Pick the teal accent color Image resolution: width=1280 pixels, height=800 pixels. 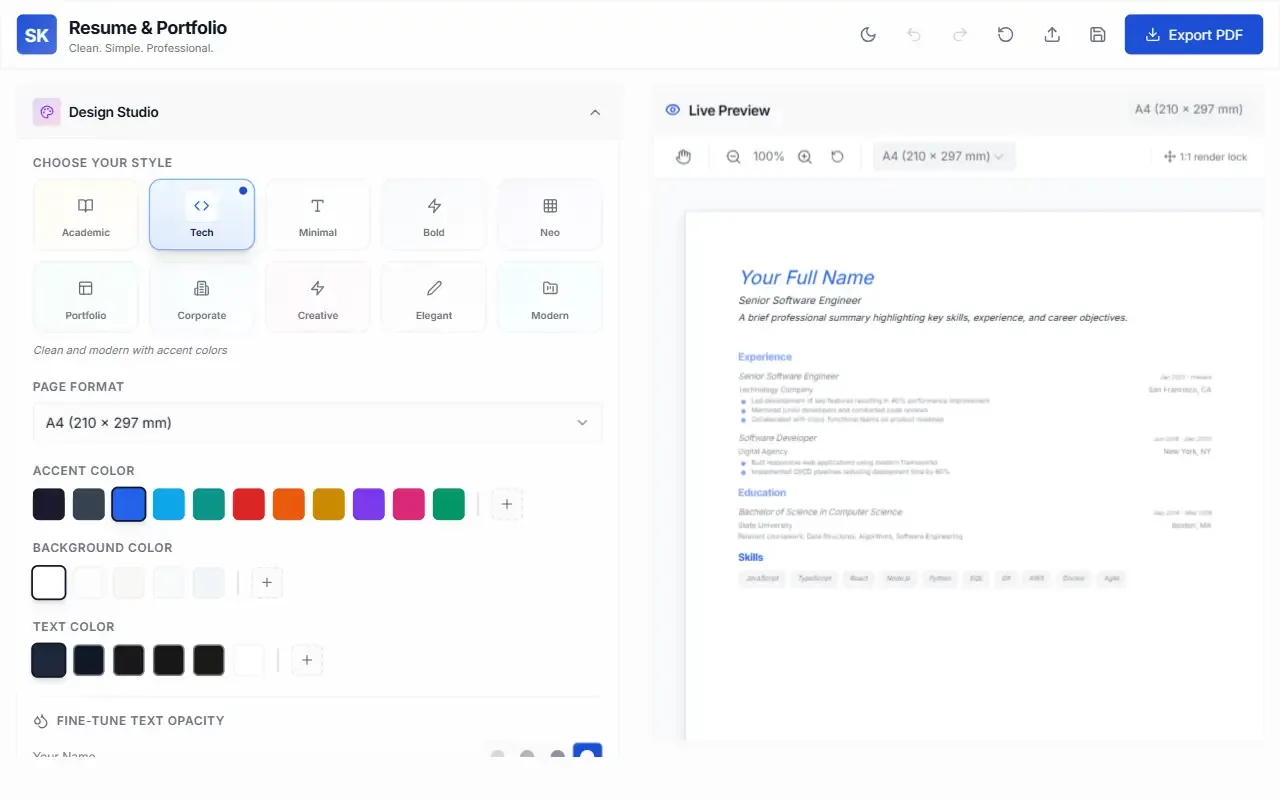pos(209,504)
